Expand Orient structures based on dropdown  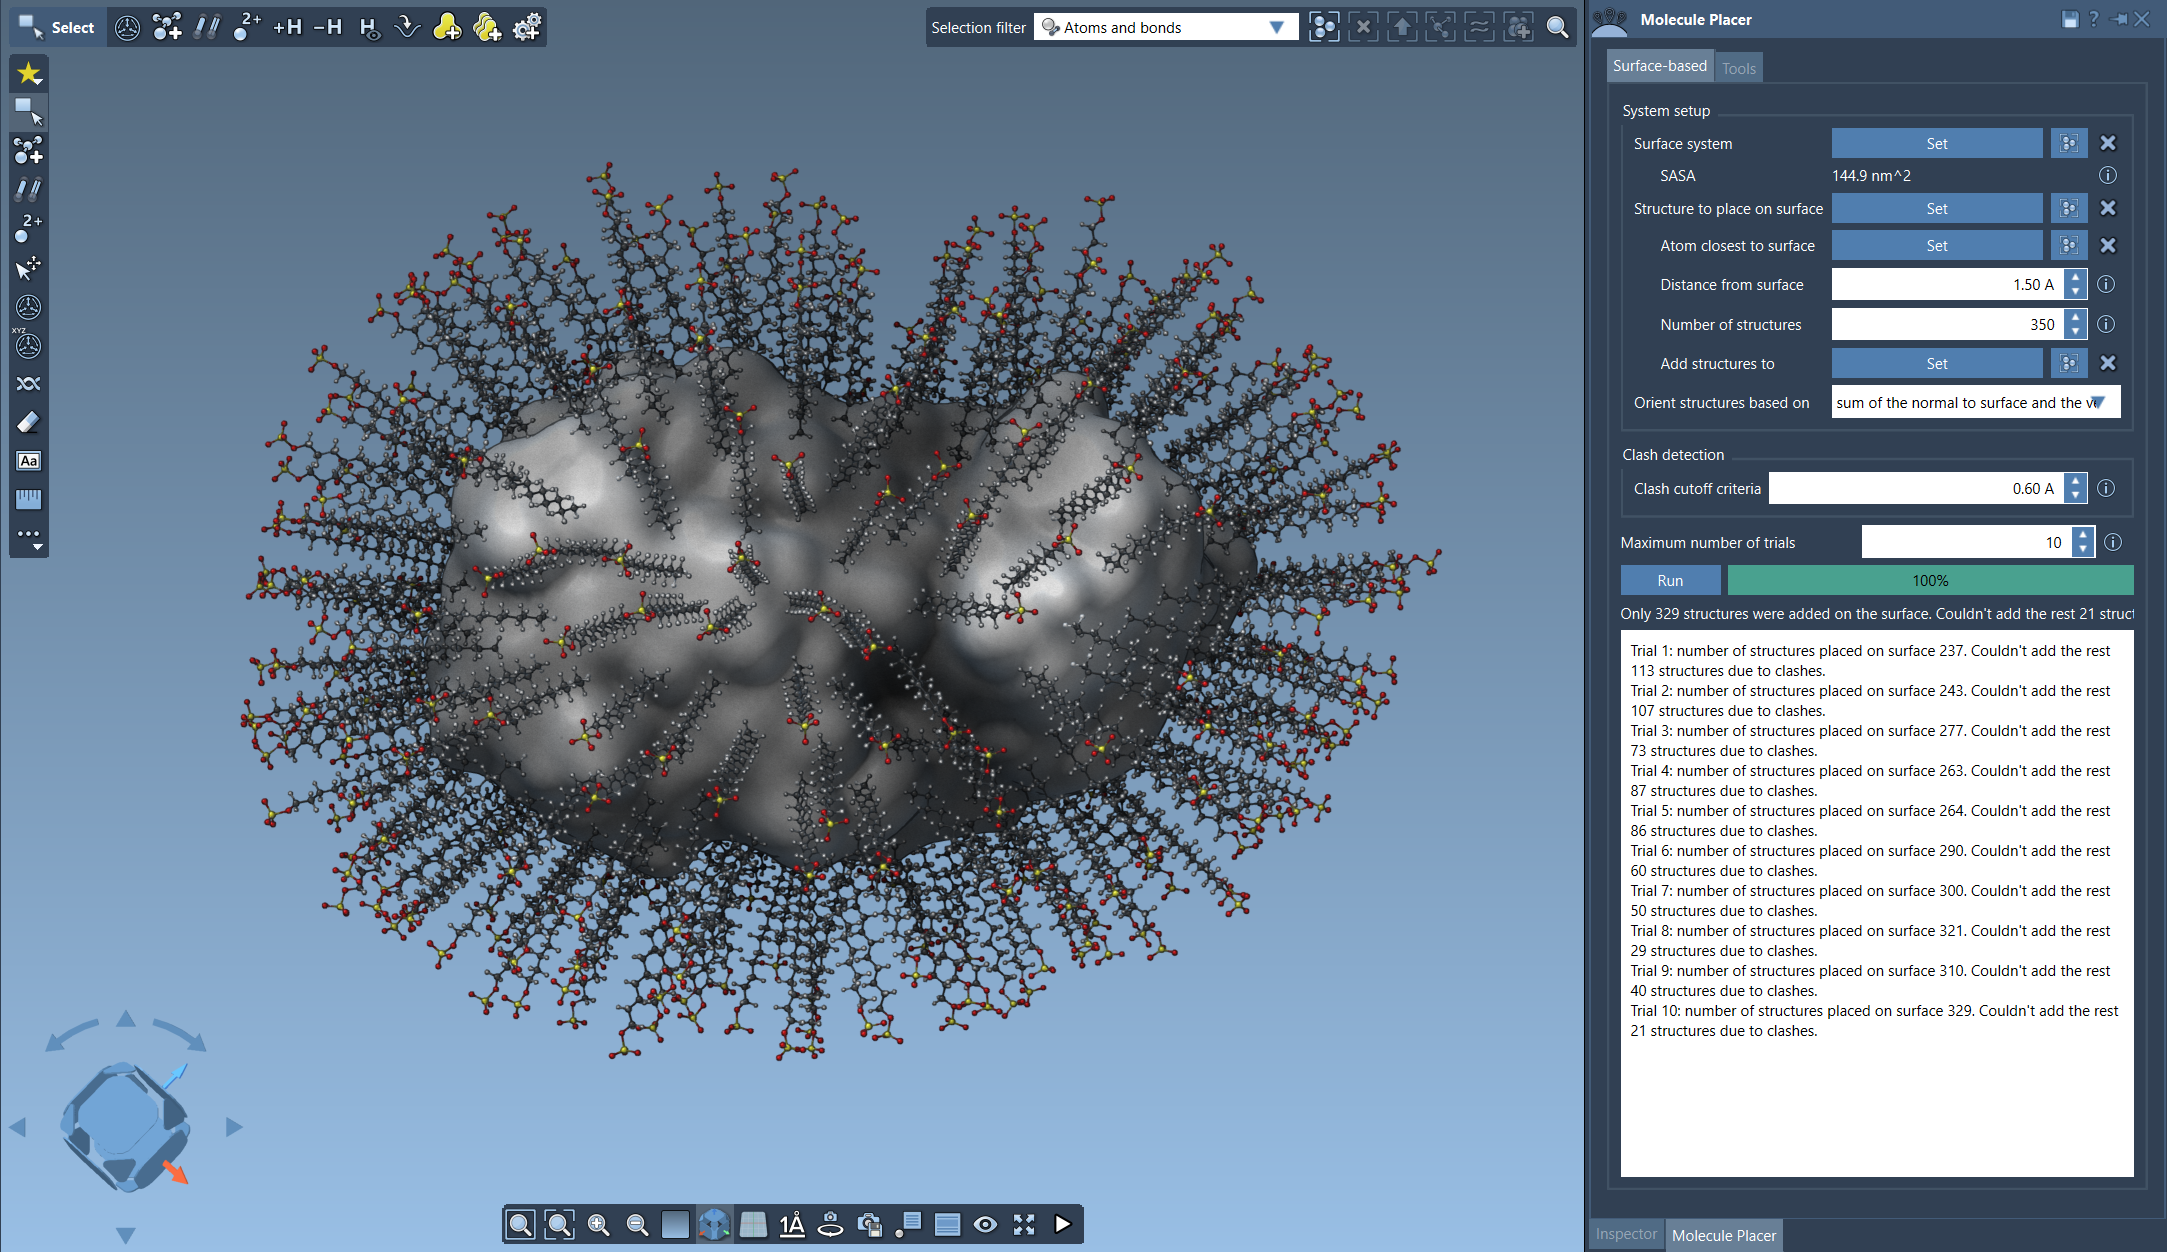[2097, 402]
